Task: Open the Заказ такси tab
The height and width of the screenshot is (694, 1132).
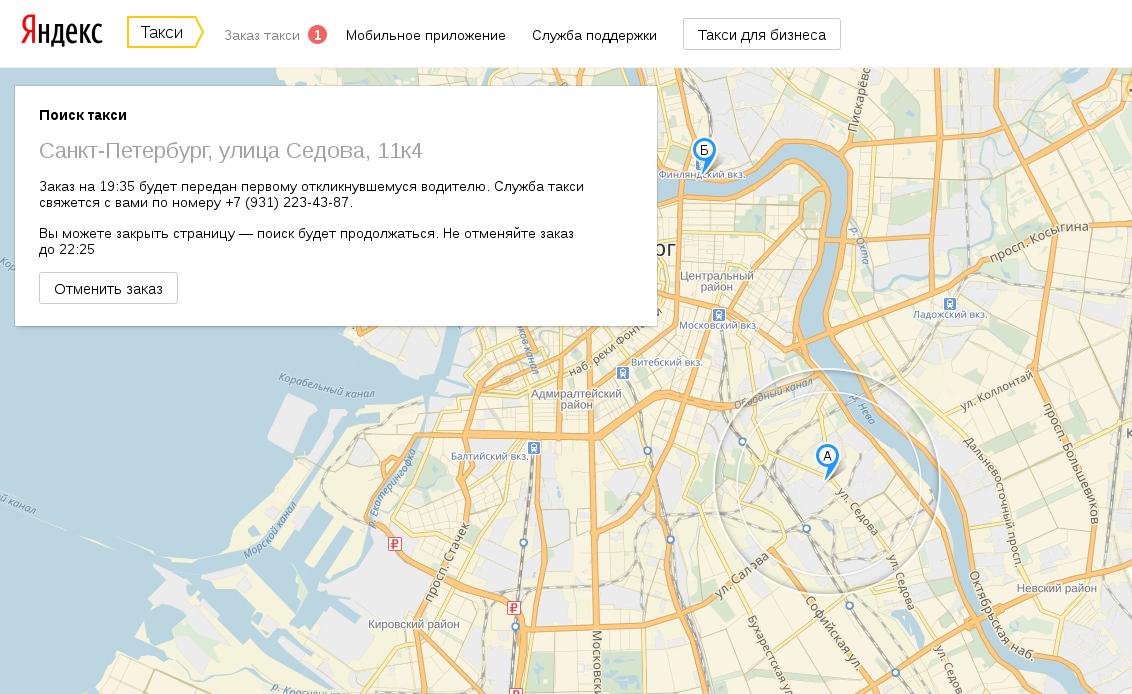Action: click(261, 35)
